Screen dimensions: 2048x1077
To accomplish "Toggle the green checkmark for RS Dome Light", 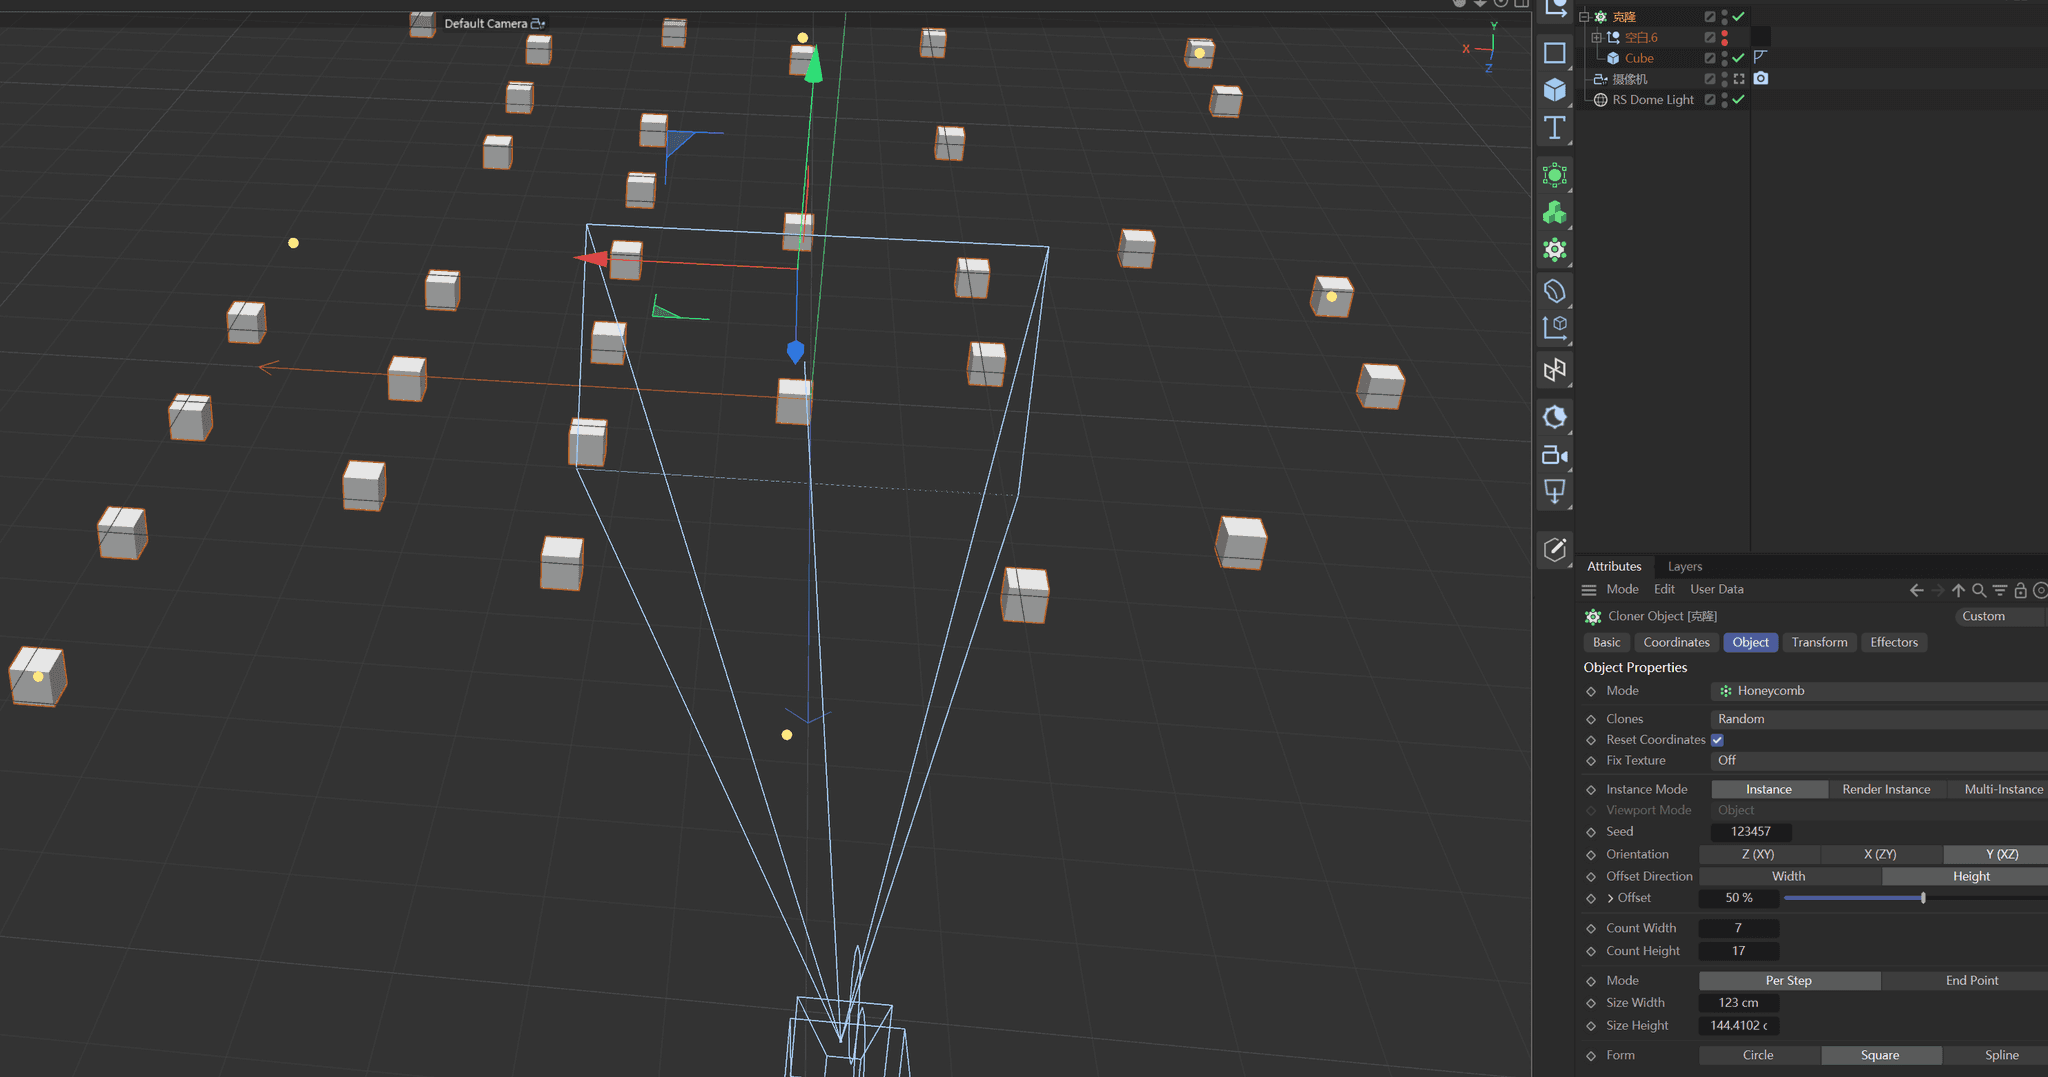I will pyautogui.click(x=1739, y=99).
